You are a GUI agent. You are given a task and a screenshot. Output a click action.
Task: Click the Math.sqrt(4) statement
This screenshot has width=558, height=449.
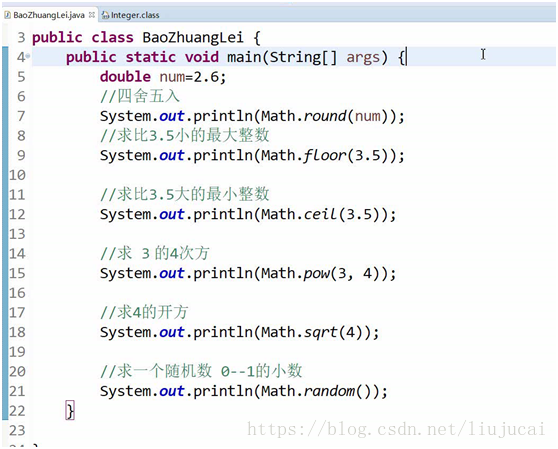pos(239,332)
